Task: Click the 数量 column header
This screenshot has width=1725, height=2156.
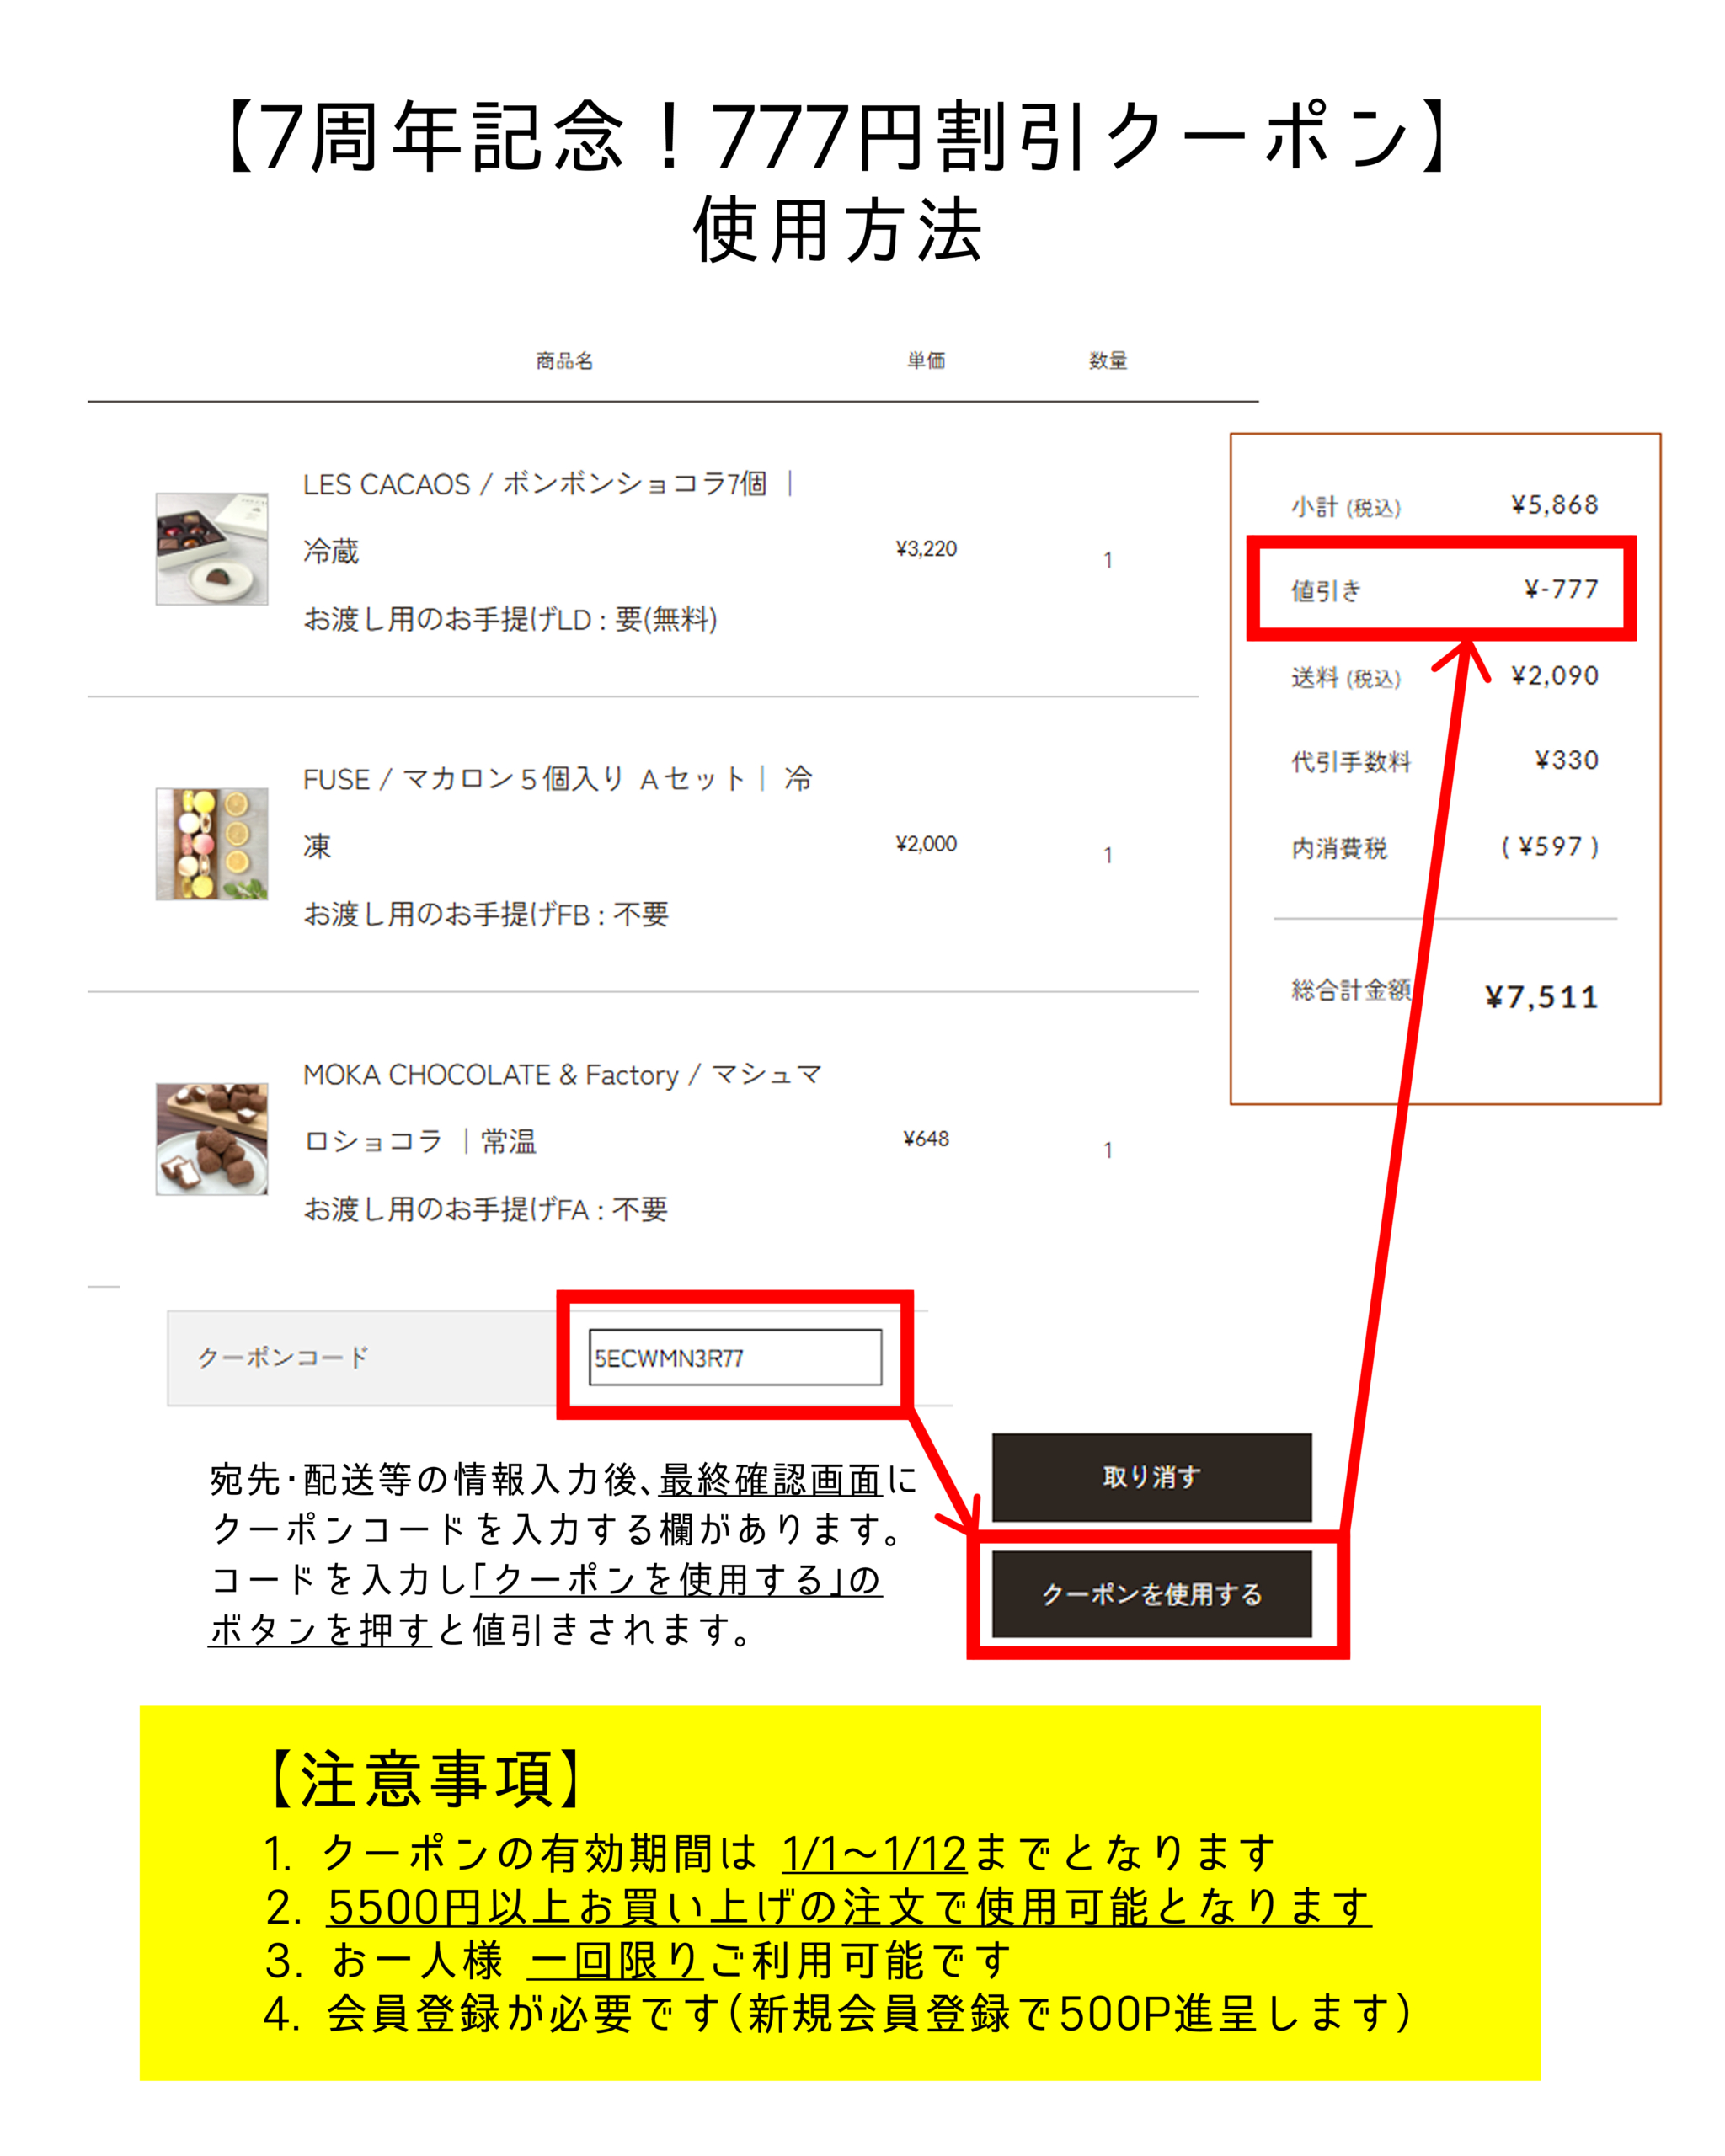Action: pyautogui.click(x=1107, y=360)
